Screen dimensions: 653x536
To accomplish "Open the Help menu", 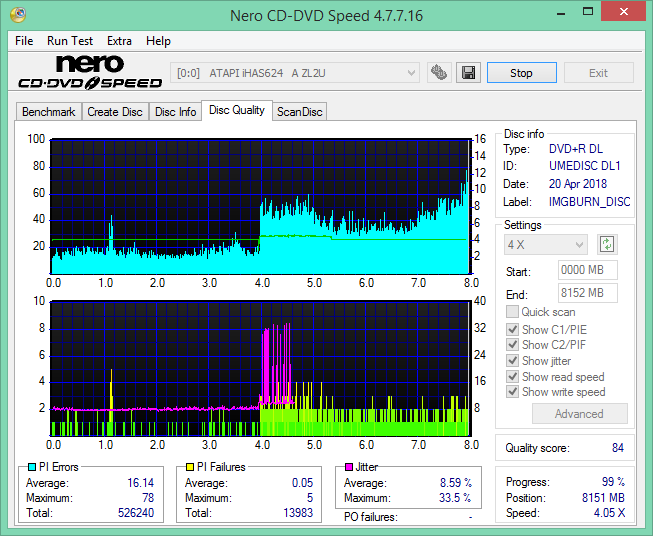I will tap(158, 41).
